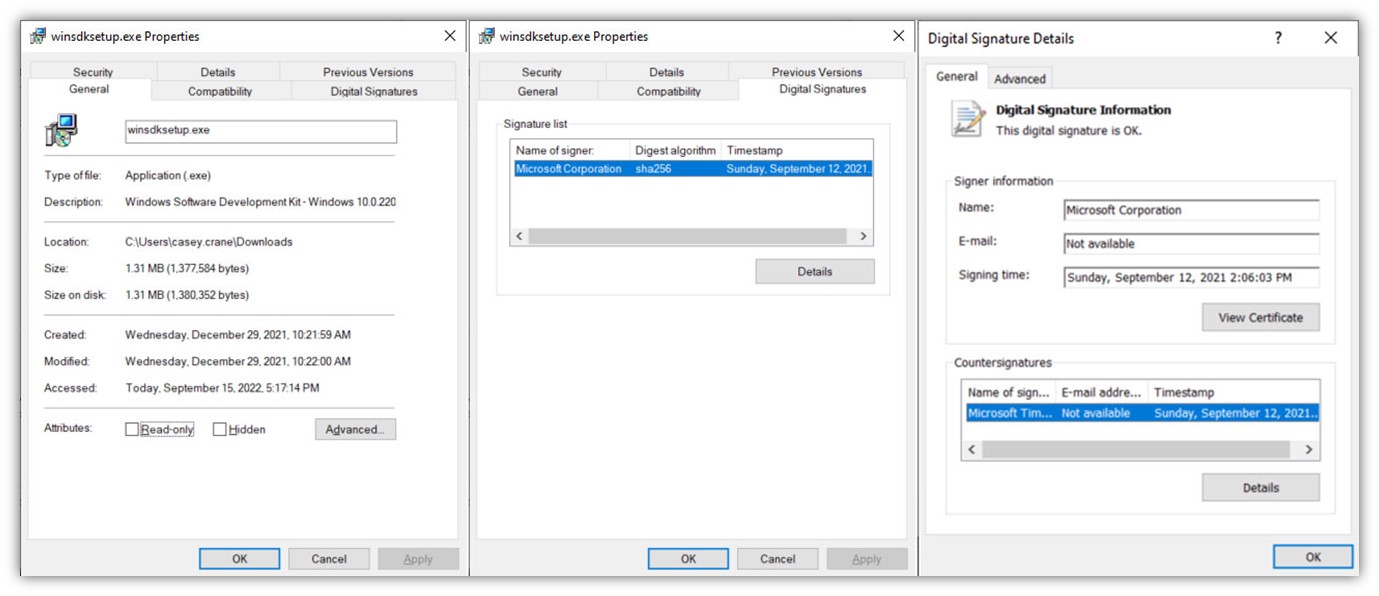1379x596 pixels.
Task: Click Details button under Countersignatures
Action: (1261, 488)
